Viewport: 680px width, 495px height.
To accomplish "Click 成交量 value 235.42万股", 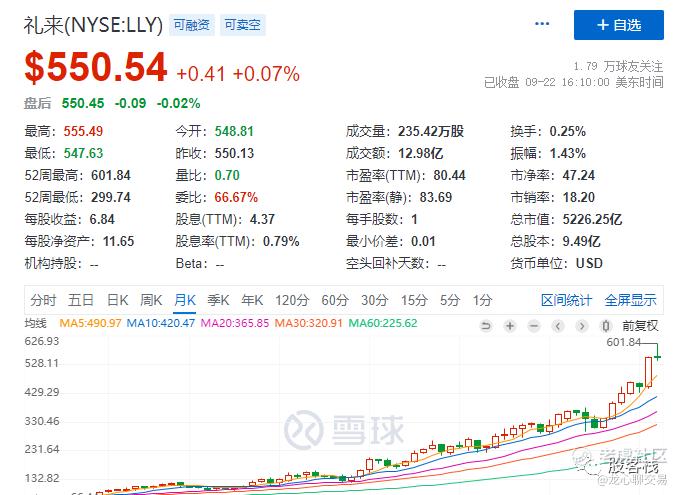I will [x=431, y=131].
